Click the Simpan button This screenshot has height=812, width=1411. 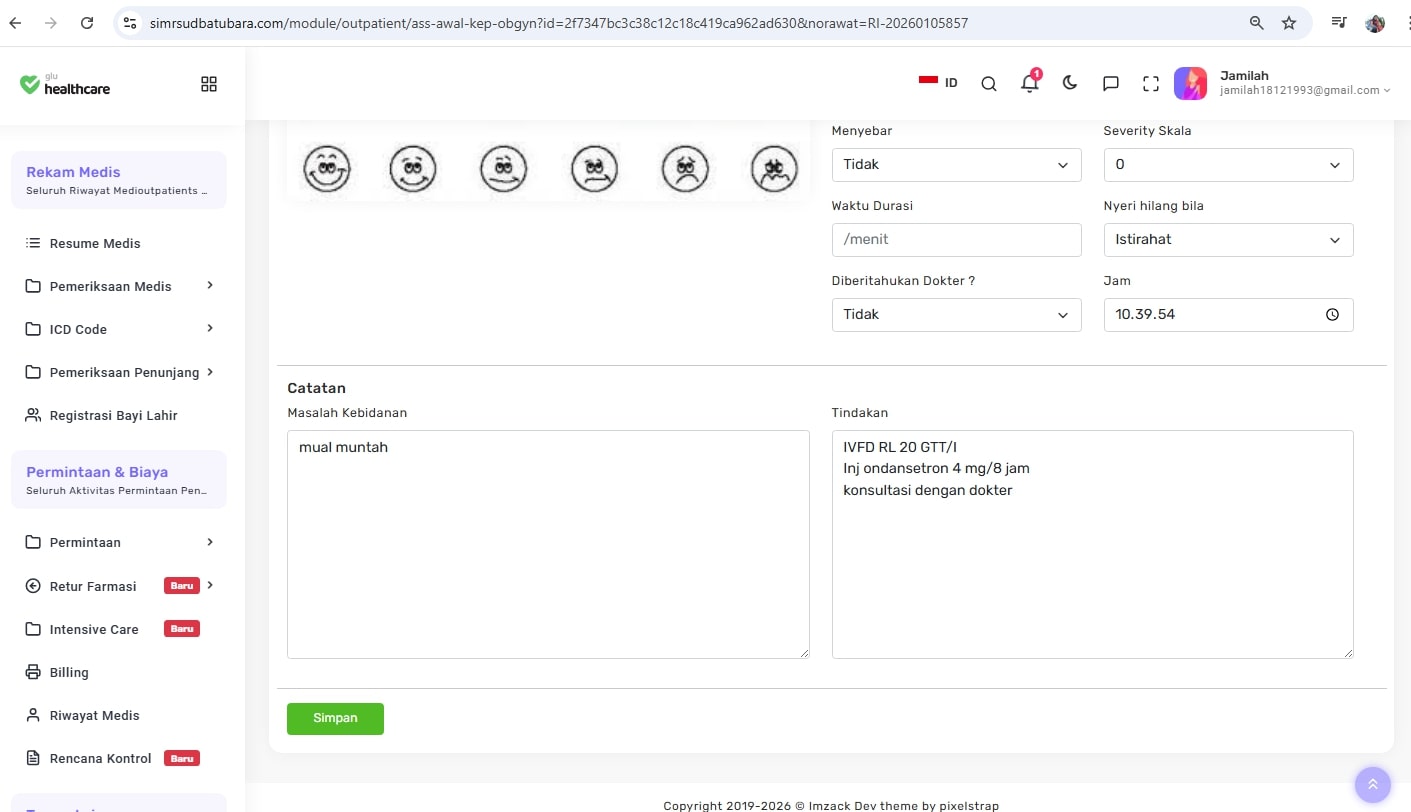(335, 719)
